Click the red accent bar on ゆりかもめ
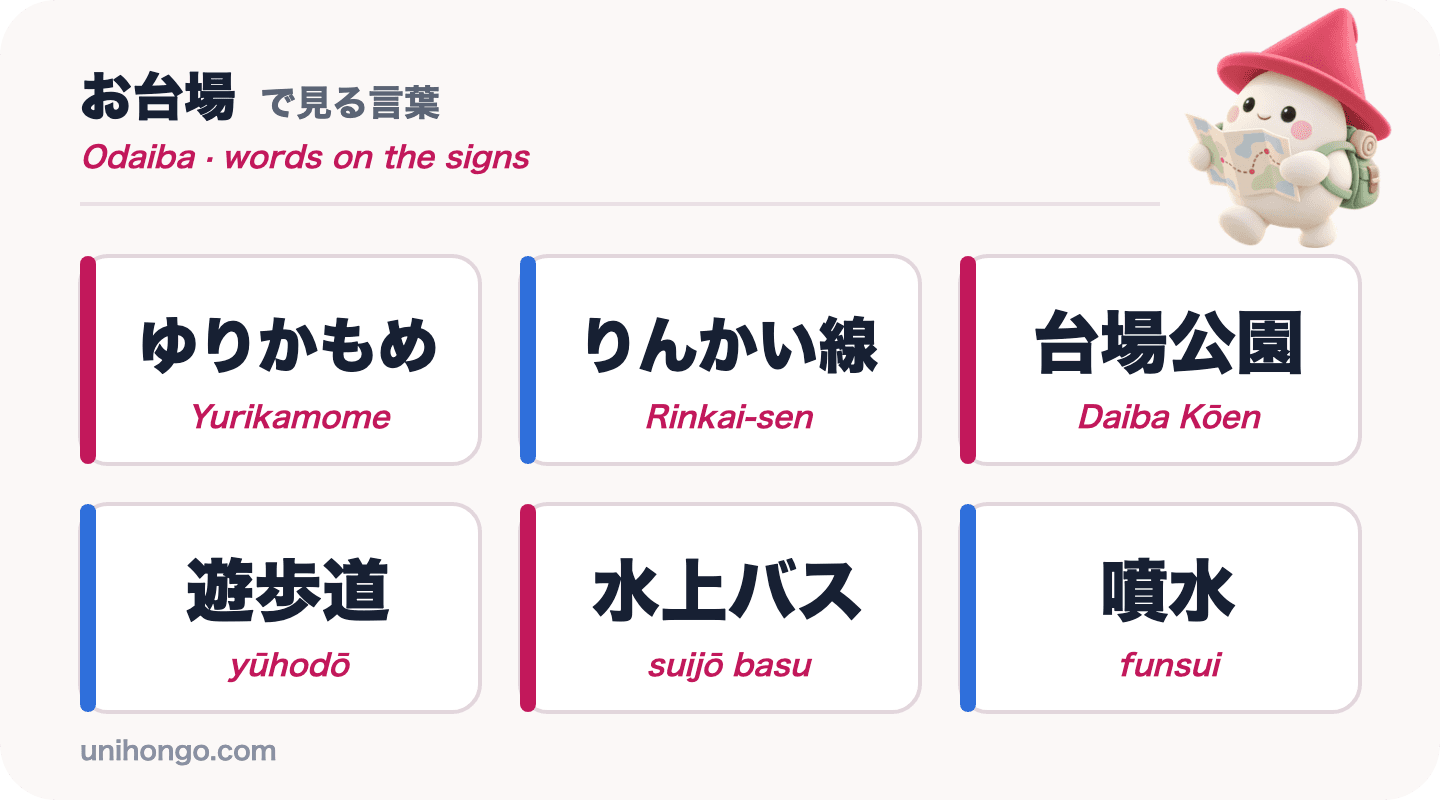The height and width of the screenshot is (800, 1440). [88, 360]
